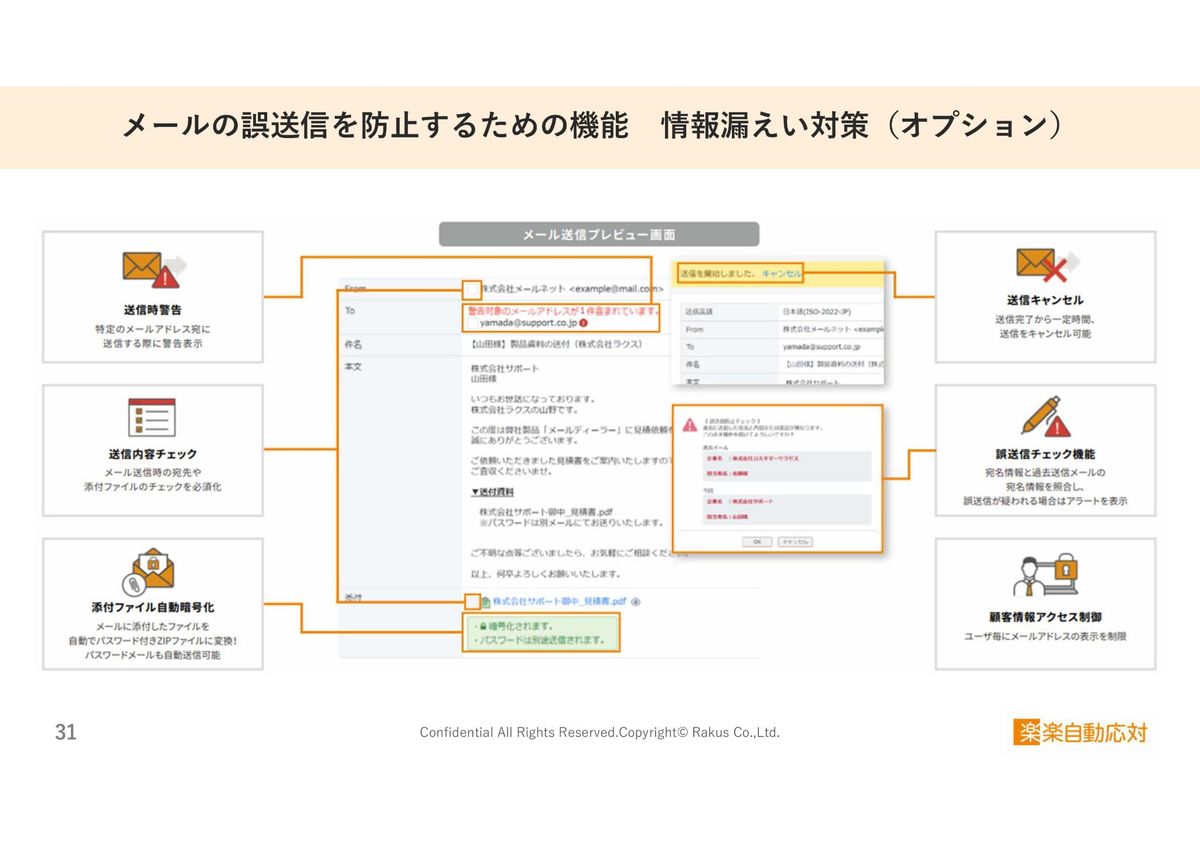Click the preview icon after the attachment filename
The image size is (1200, 848).
(636, 602)
